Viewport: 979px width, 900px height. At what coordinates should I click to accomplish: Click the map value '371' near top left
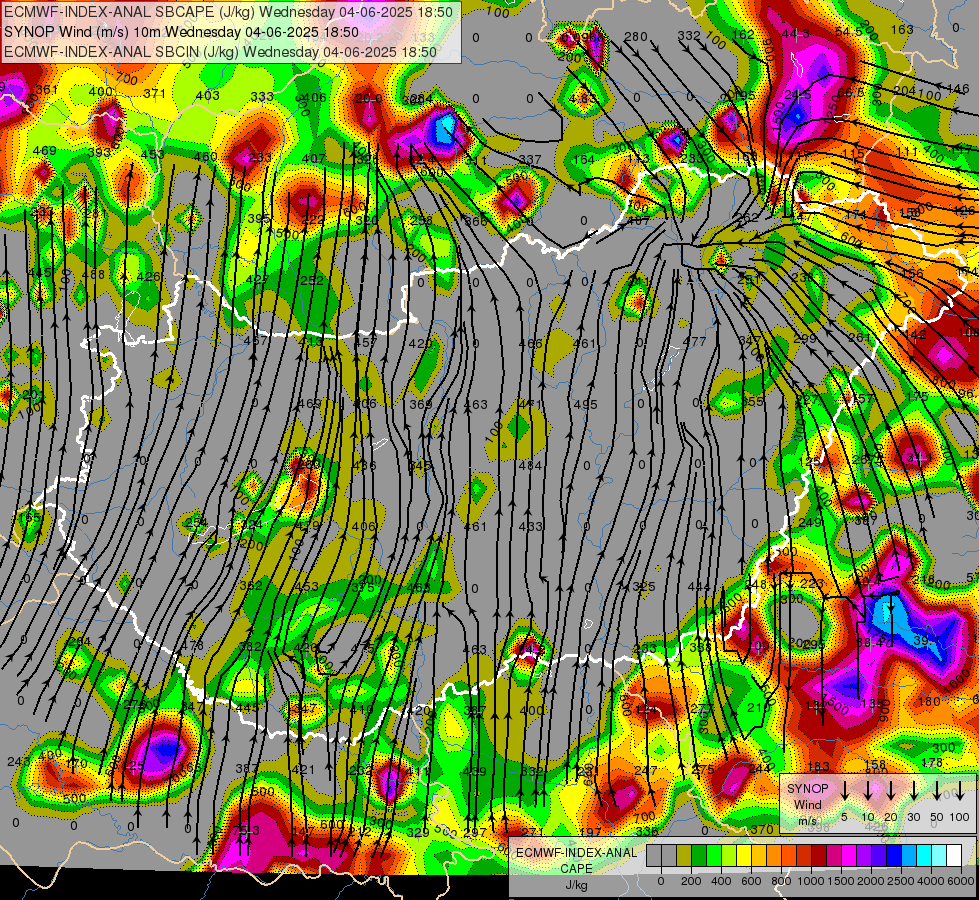pos(154,94)
